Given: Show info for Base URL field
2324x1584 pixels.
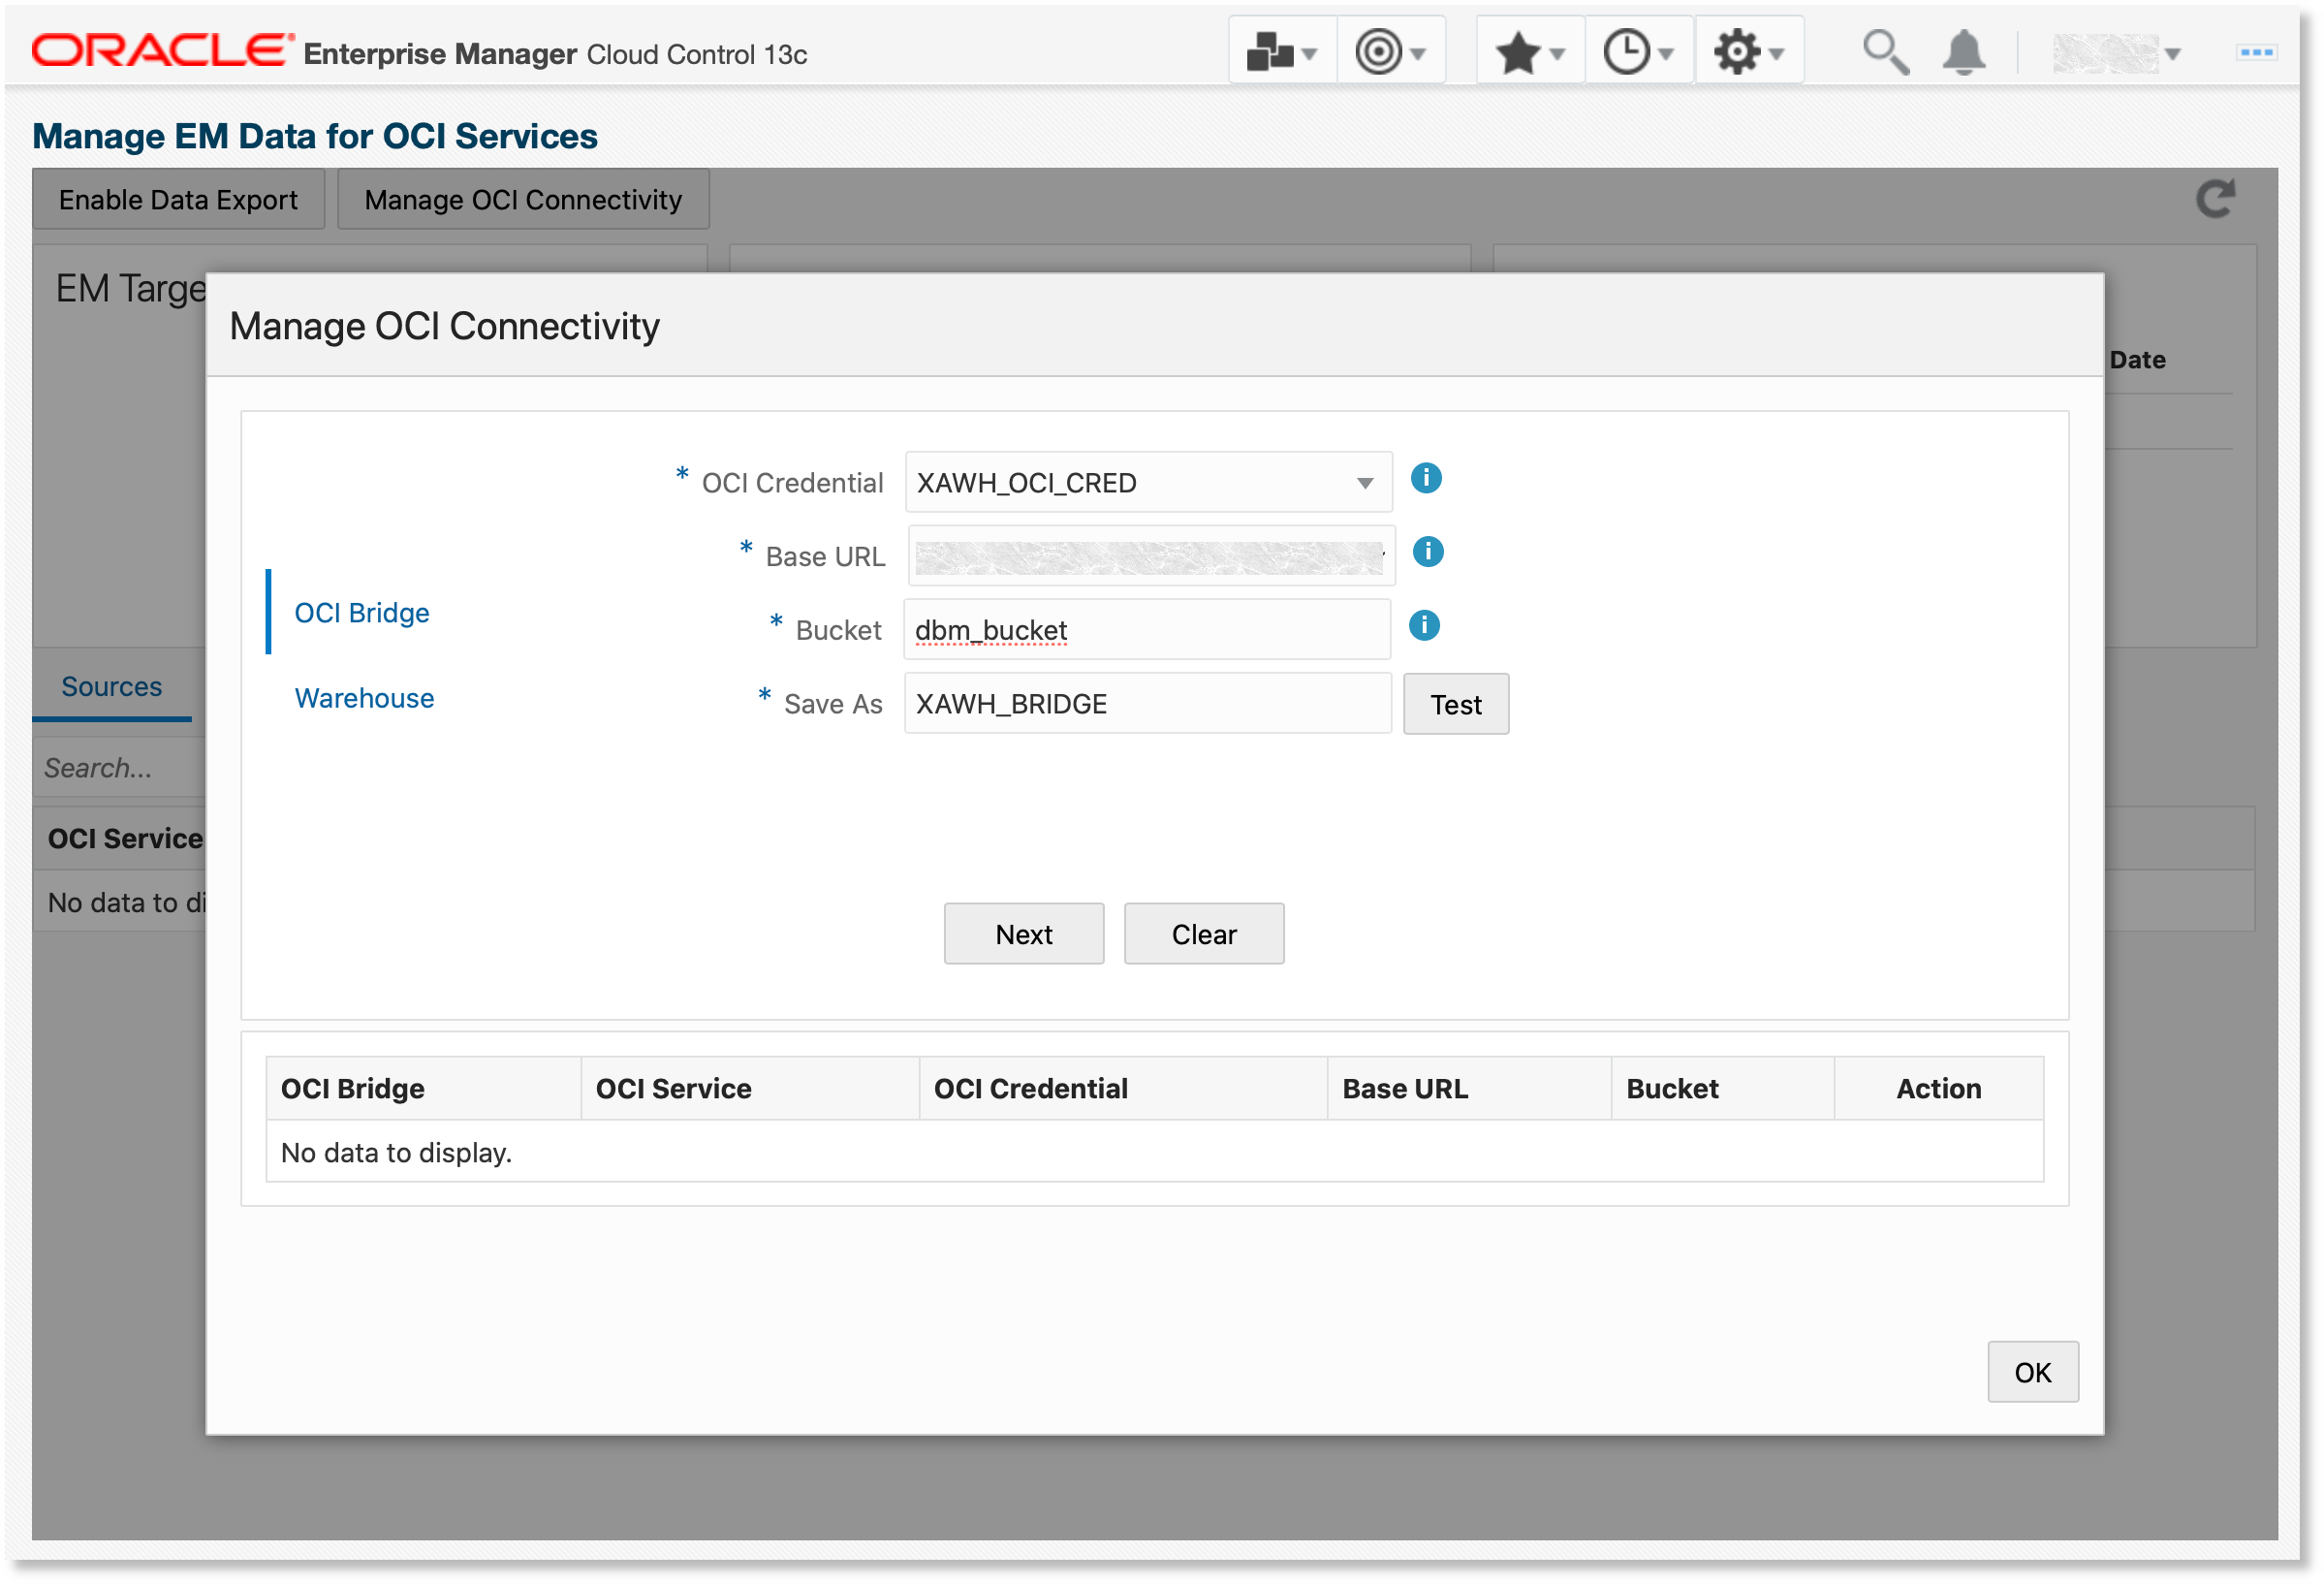Looking at the screenshot, I should point(1428,552).
